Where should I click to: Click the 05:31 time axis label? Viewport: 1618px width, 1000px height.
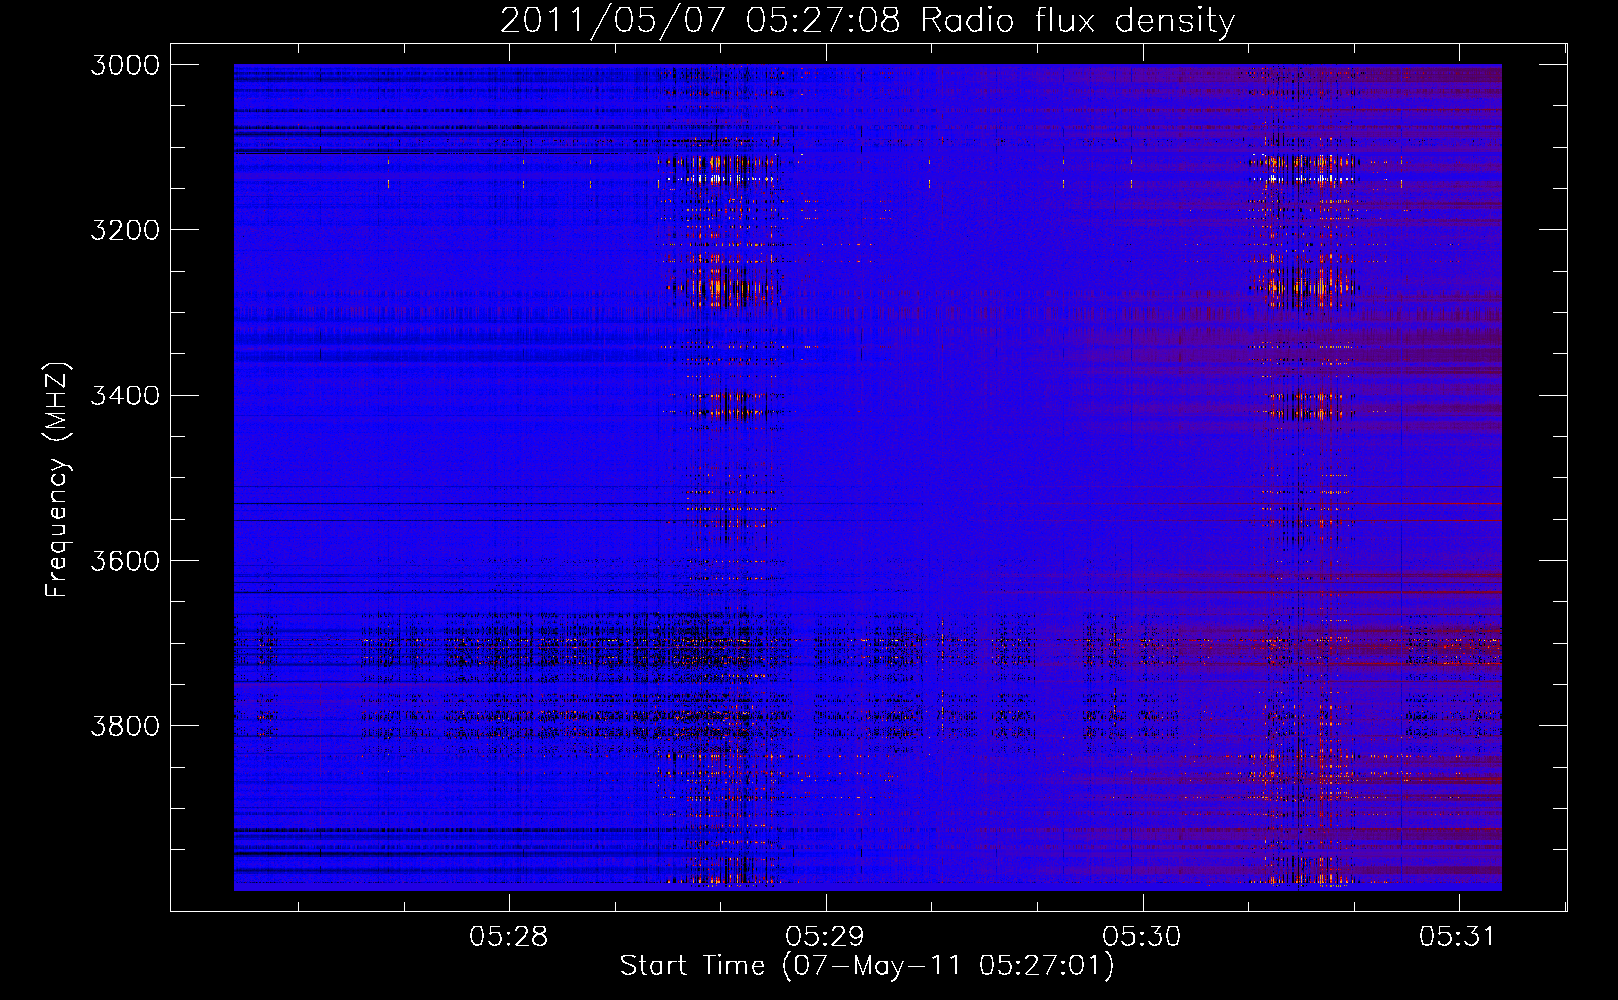[x=1458, y=936]
